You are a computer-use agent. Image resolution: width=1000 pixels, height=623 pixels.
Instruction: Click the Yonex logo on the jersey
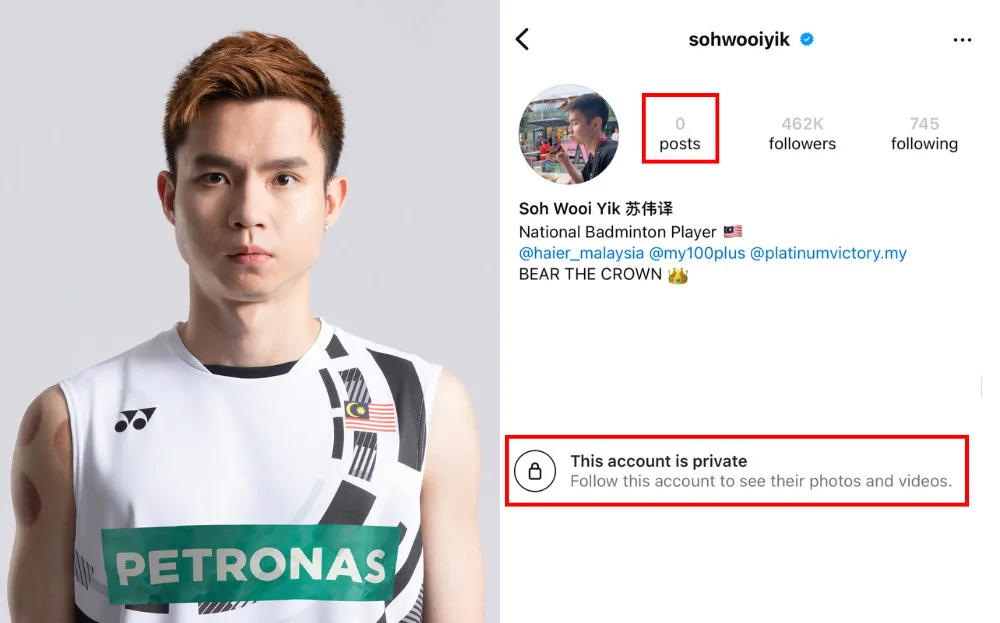point(135,419)
